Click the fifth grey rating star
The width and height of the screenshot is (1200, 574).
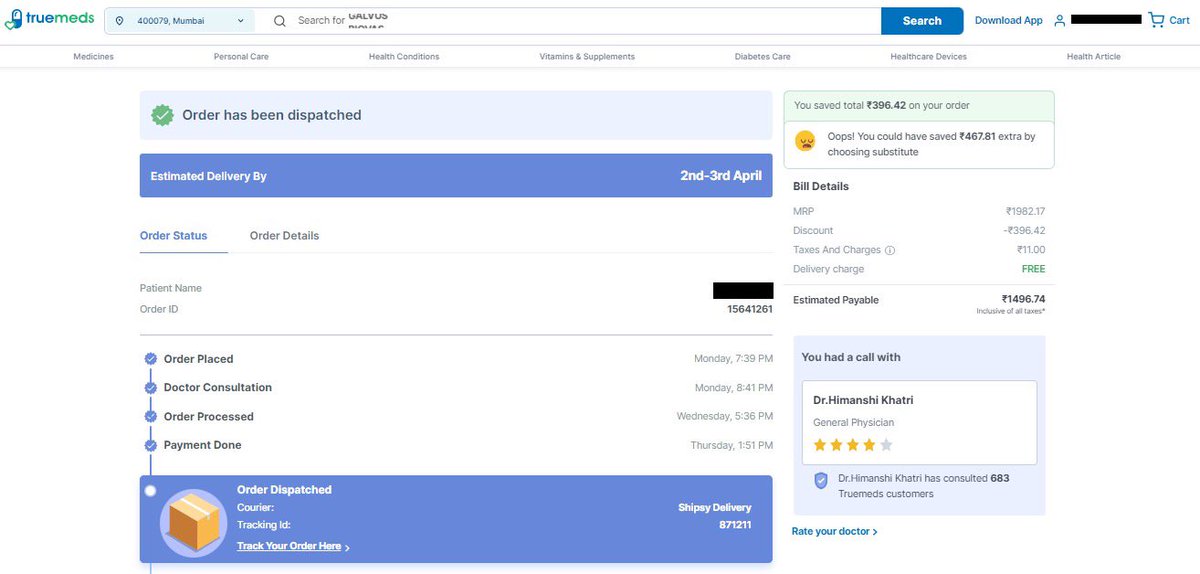click(x=886, y=445)
